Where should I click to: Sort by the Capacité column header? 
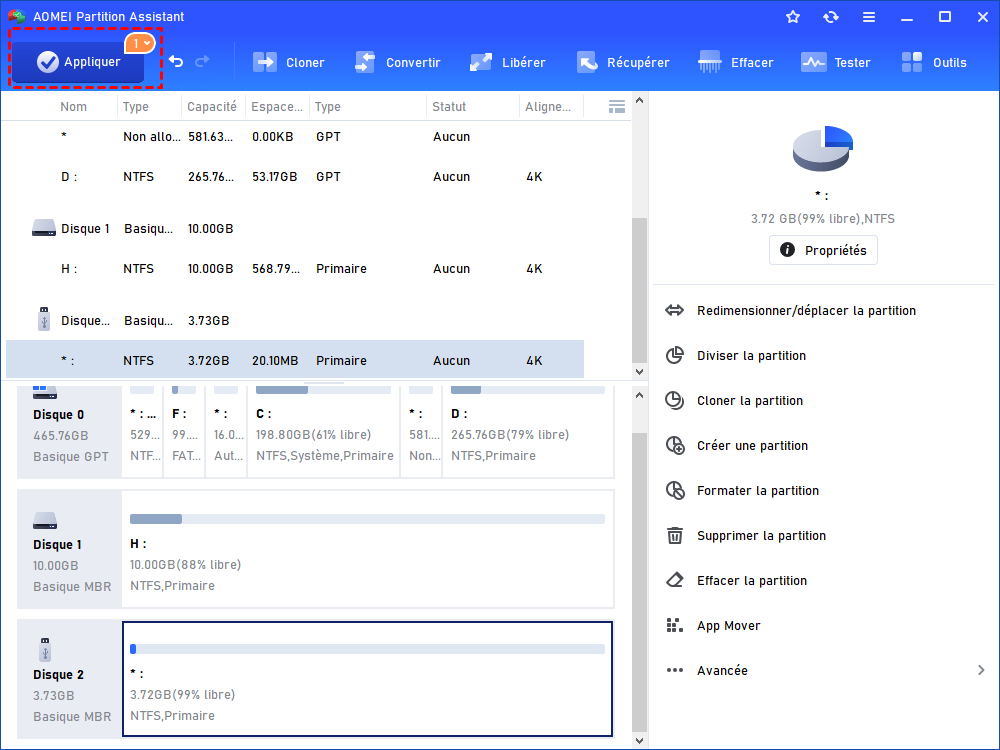212,107
